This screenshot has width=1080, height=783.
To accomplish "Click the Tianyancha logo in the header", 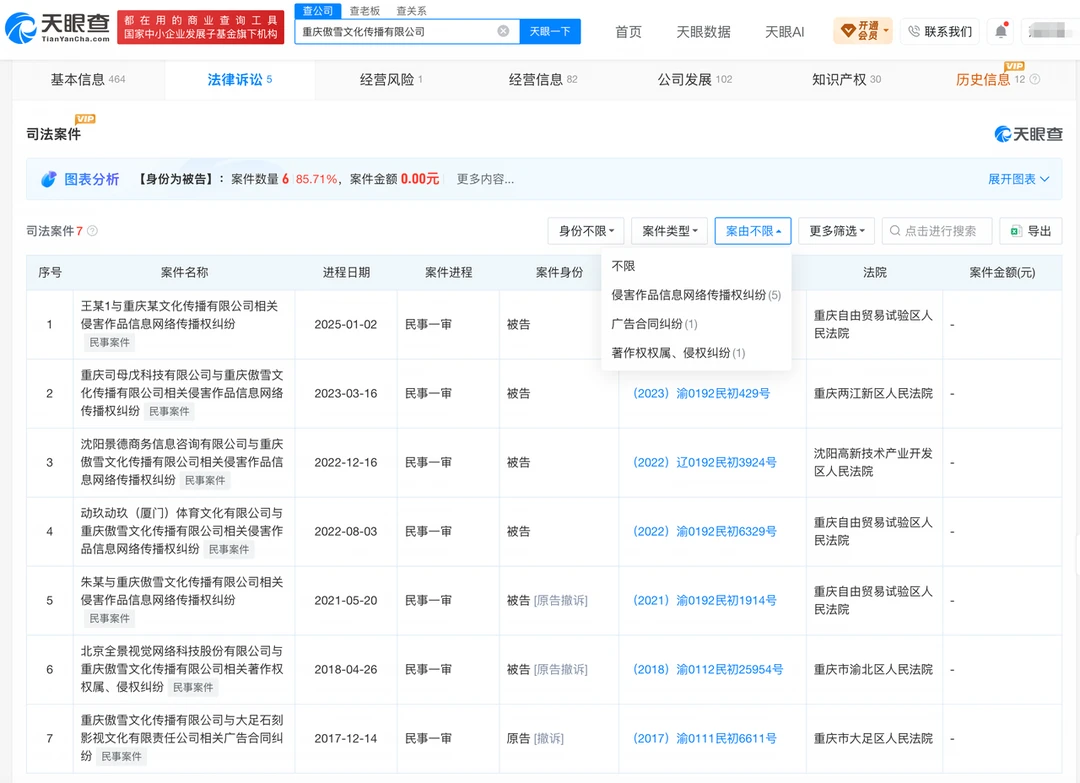I will (x=58, y=28).
